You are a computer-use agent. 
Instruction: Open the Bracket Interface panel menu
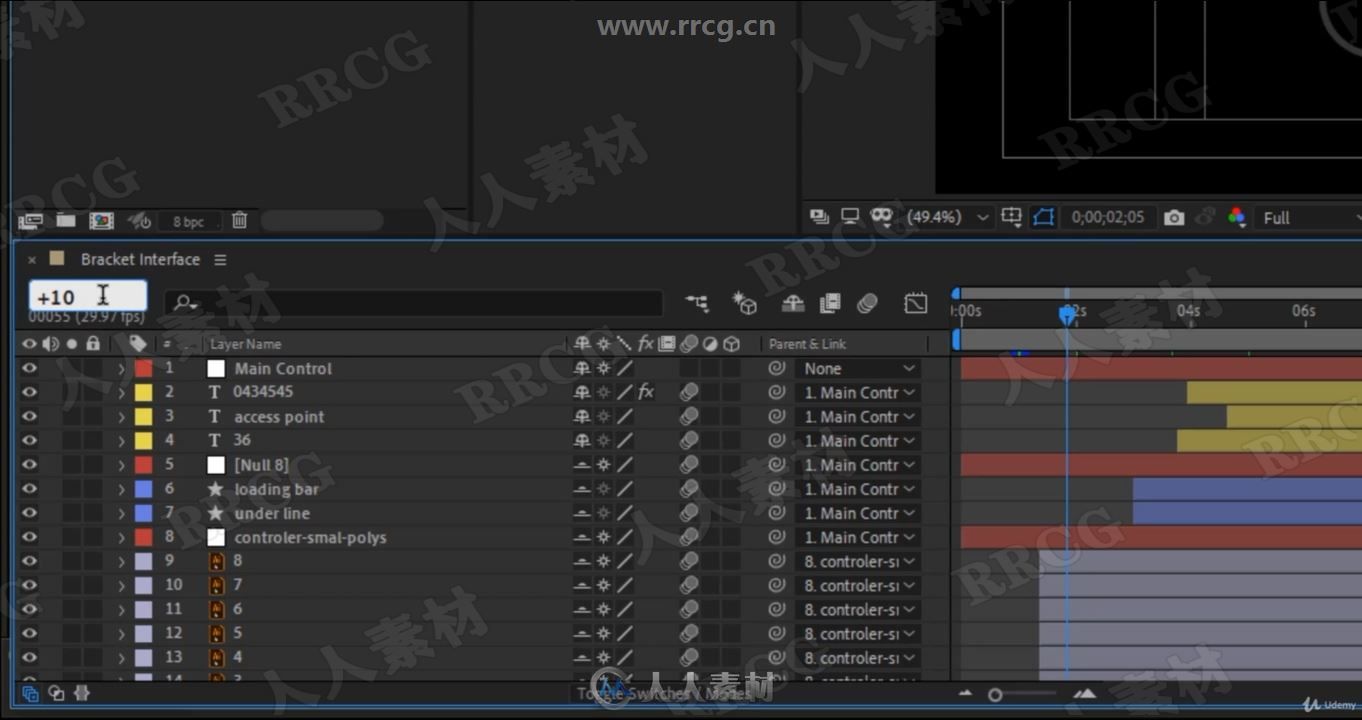[220, 260]
